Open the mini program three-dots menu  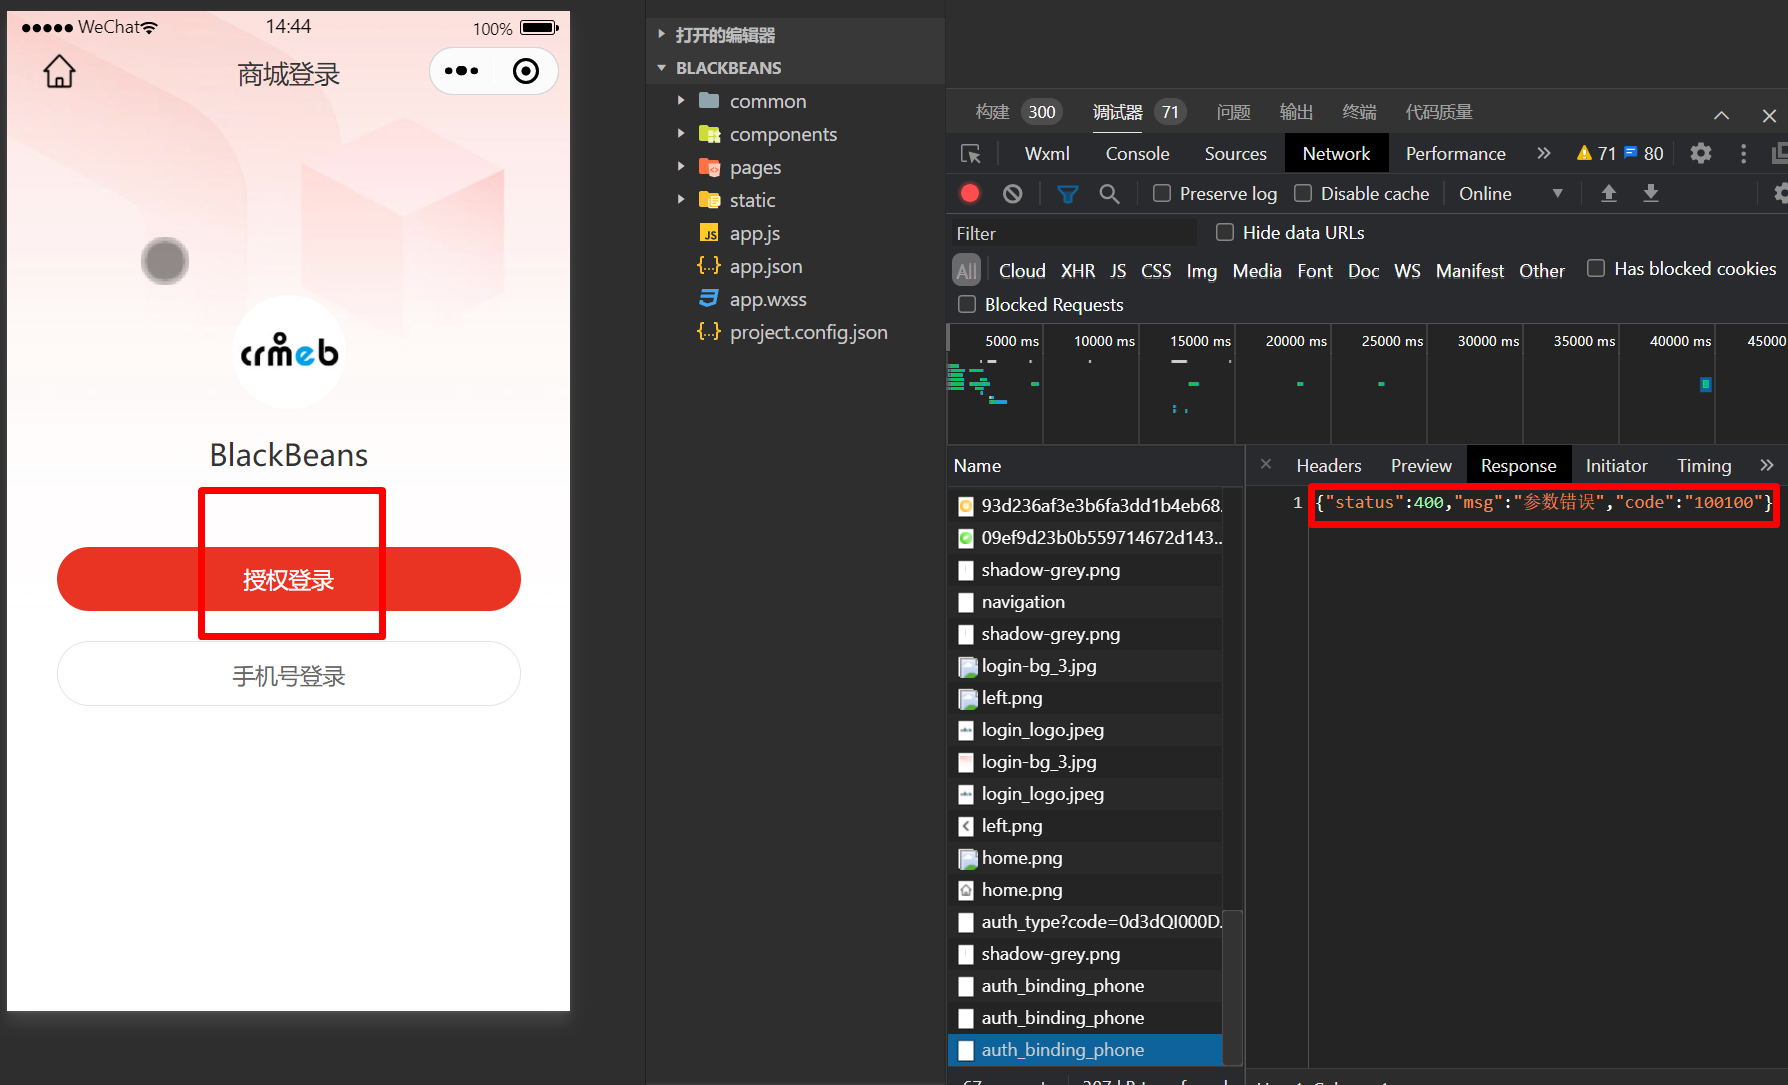pyautogui.click(x=461, y=71)
